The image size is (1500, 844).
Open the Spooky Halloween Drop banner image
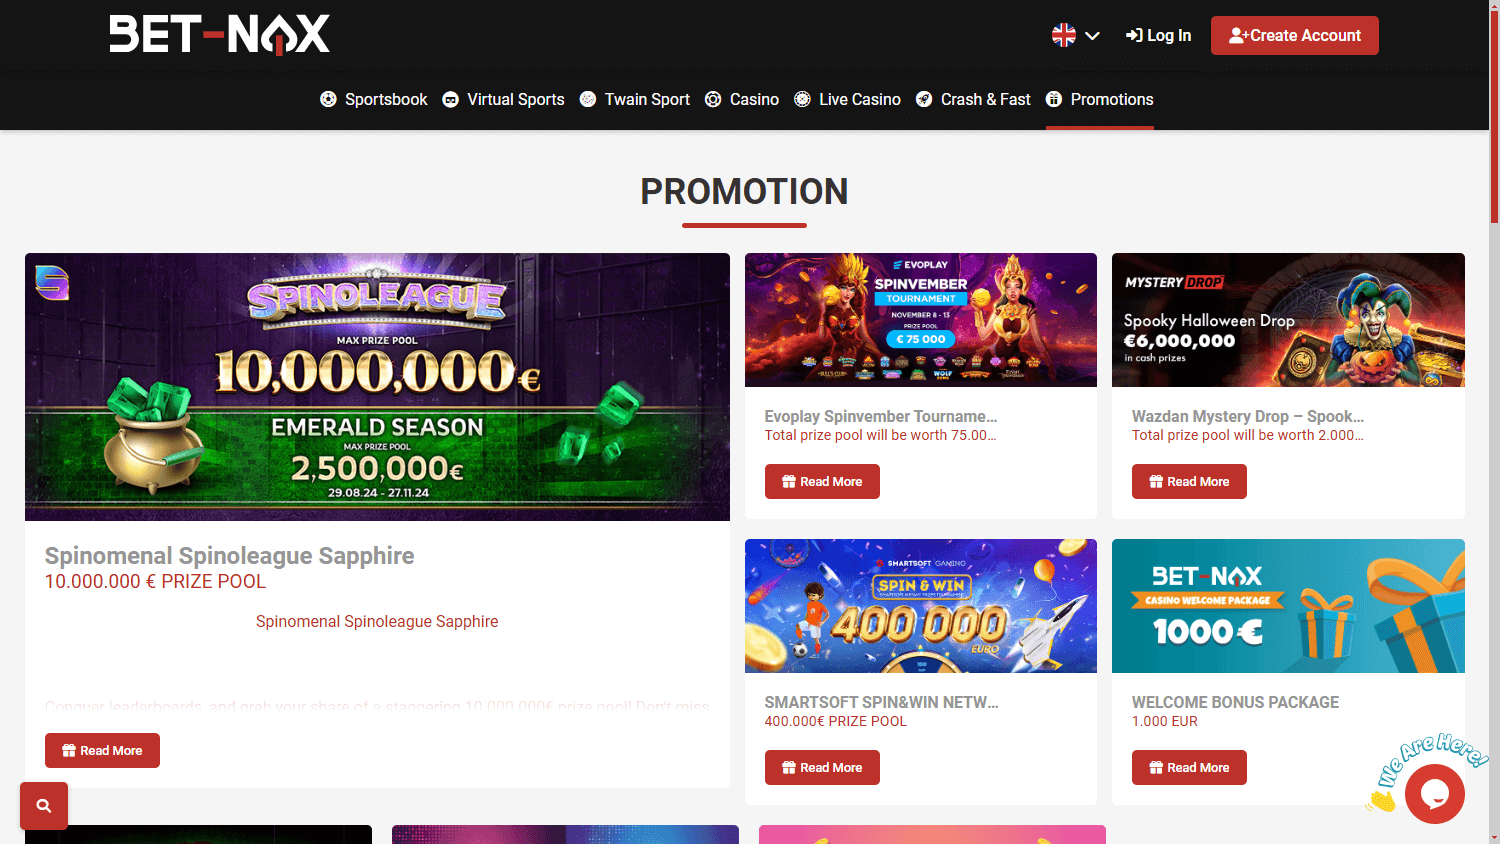(1288, 320)
